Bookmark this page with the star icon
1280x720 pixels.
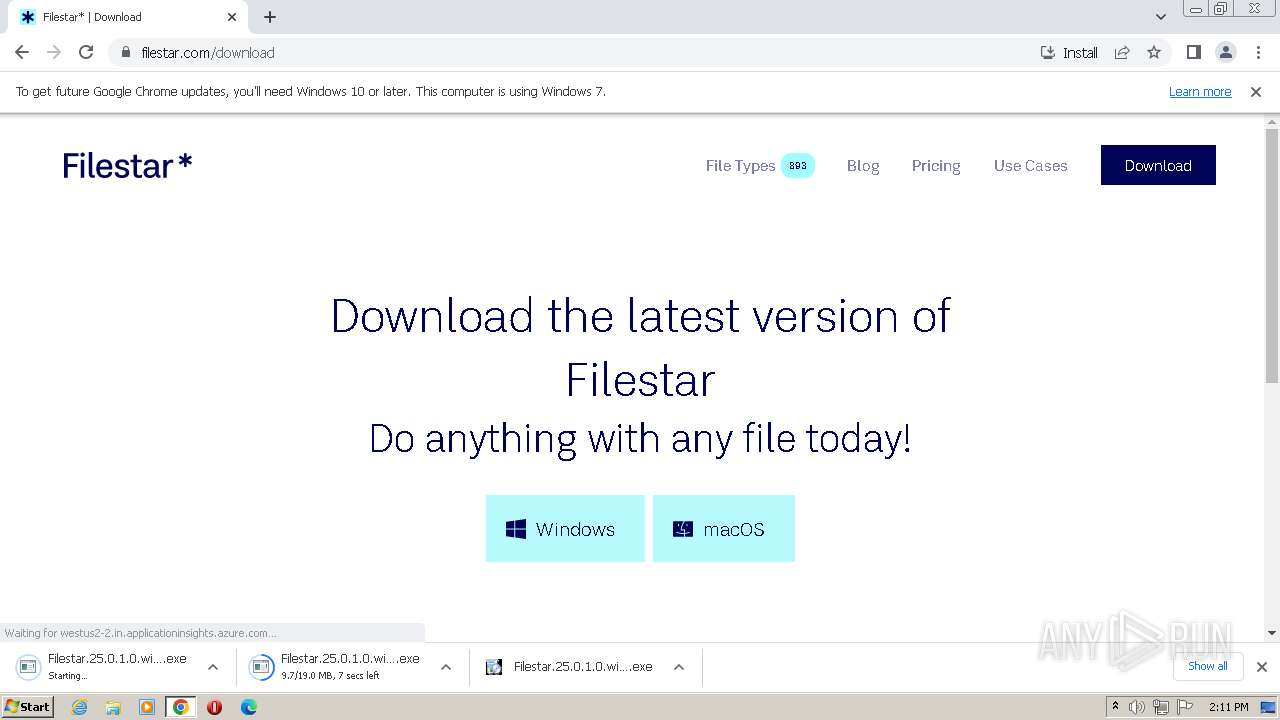pyautogui.click(x=1154, y=52)
